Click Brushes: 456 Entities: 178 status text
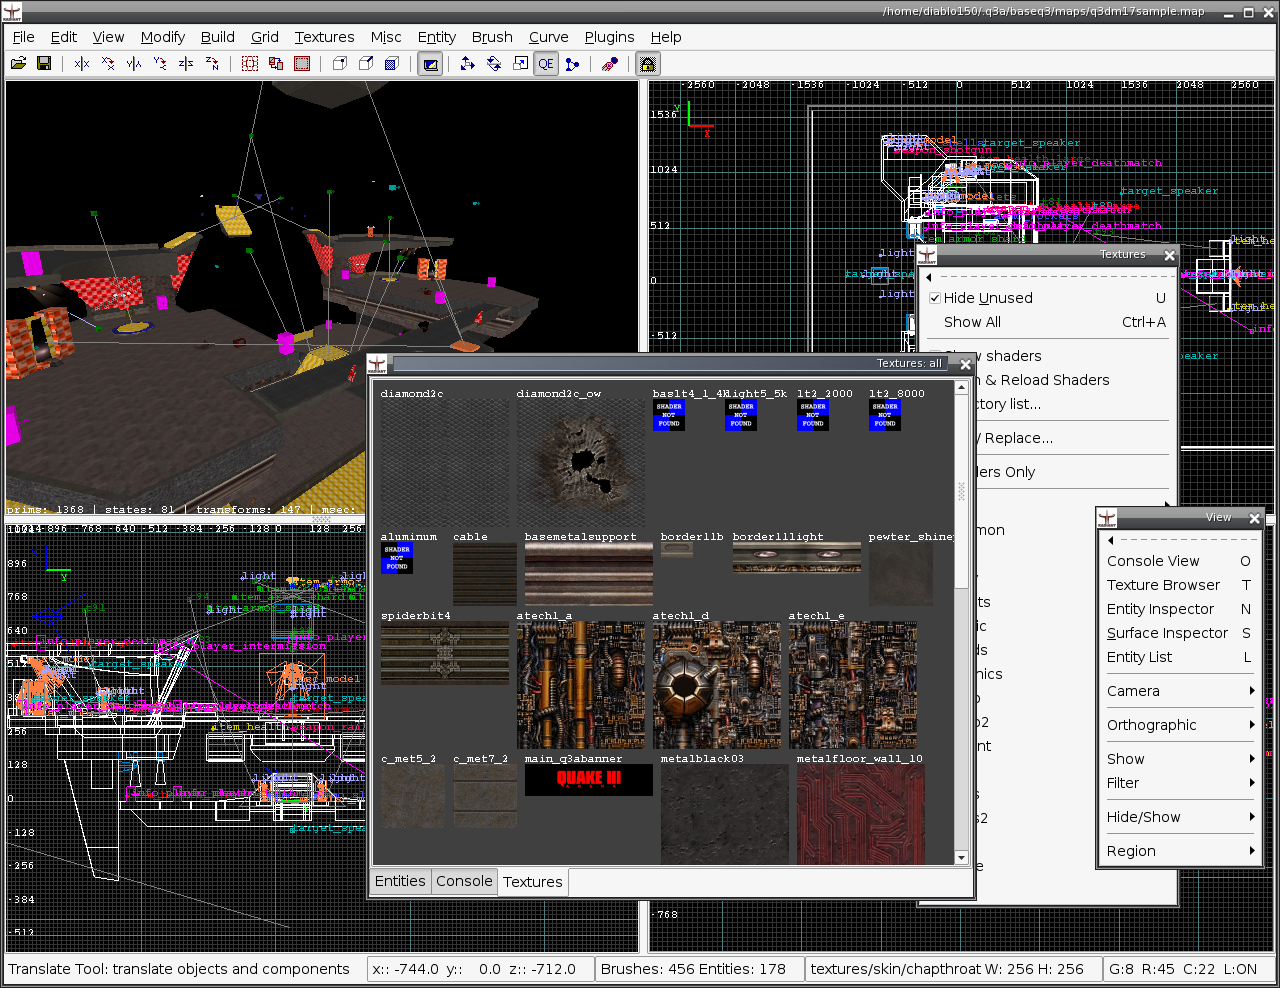Viewport: 1280px width, 988px height. (x=693, y=969)
